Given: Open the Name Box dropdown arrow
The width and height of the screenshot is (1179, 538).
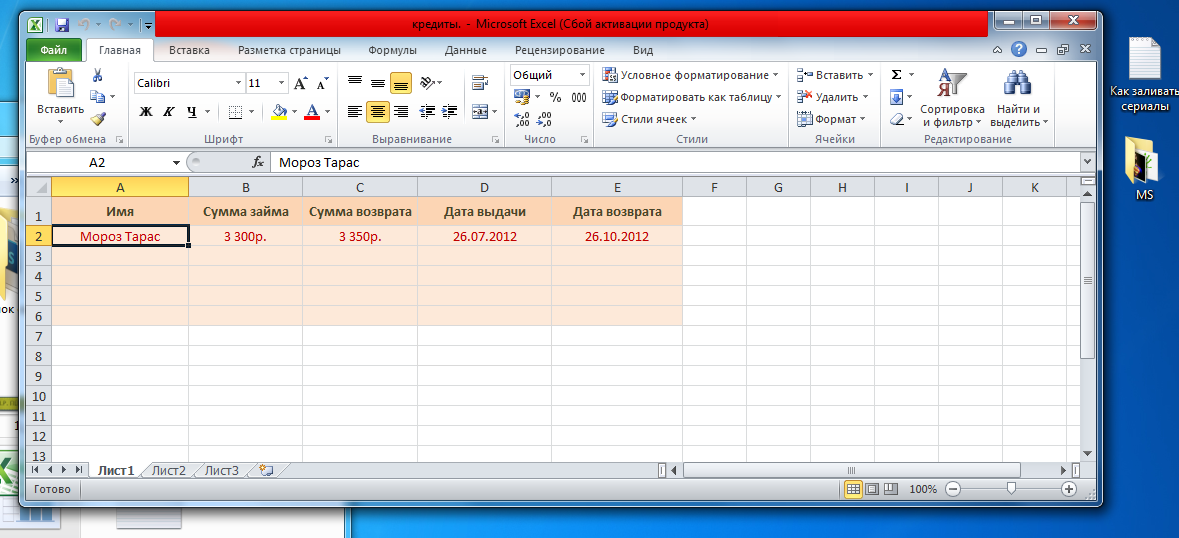Looking at the screenshot, I should point(177,162).
